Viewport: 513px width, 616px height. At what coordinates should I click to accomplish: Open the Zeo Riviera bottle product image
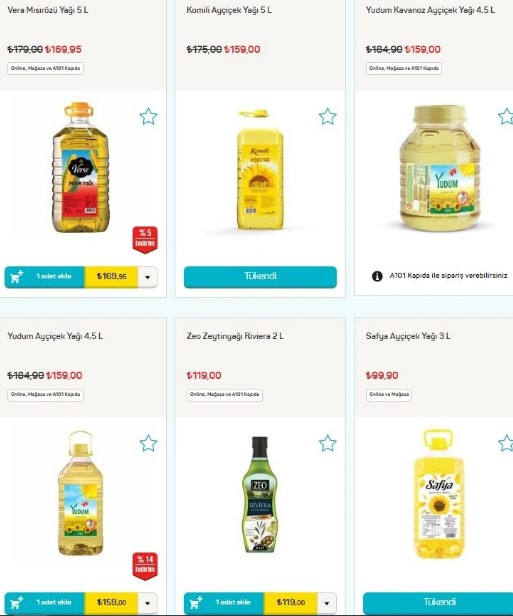259,495
